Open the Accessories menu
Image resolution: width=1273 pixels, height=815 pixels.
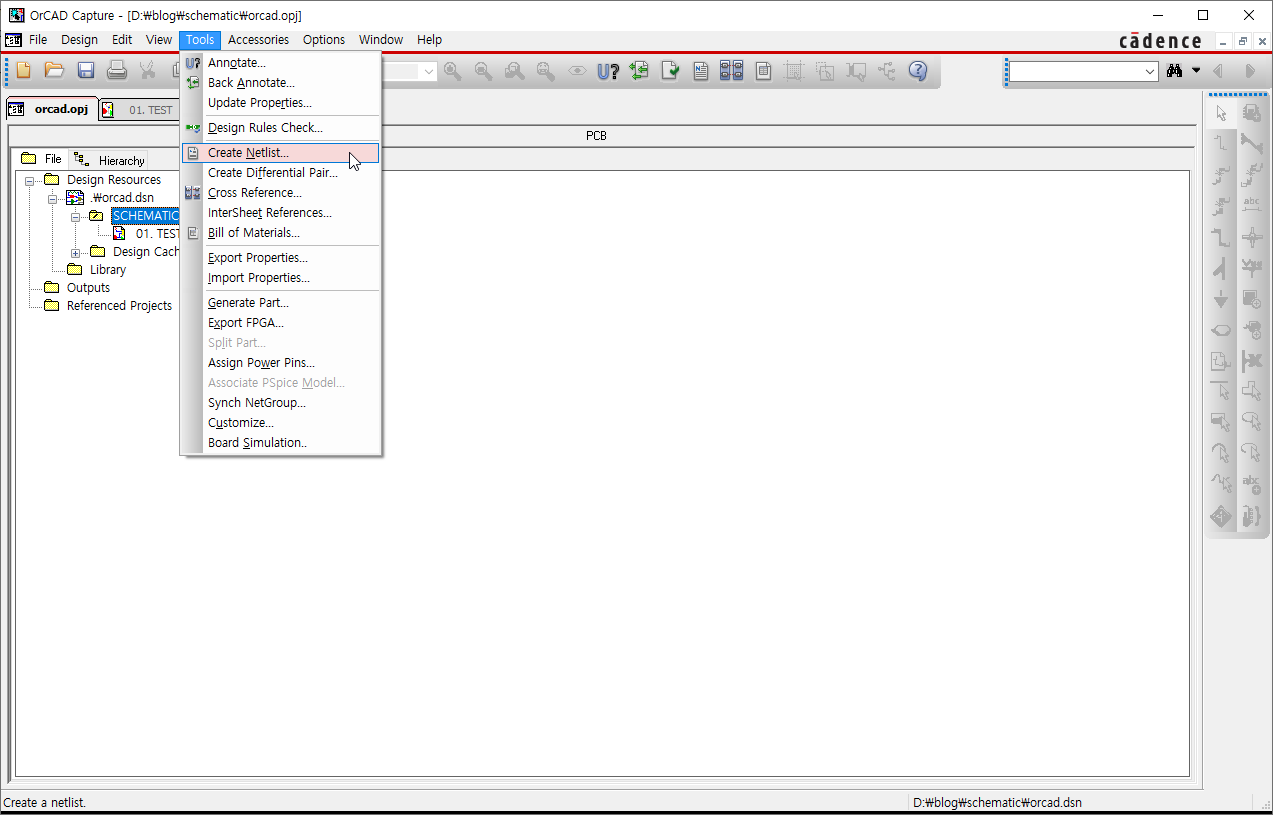click(258, 40)
